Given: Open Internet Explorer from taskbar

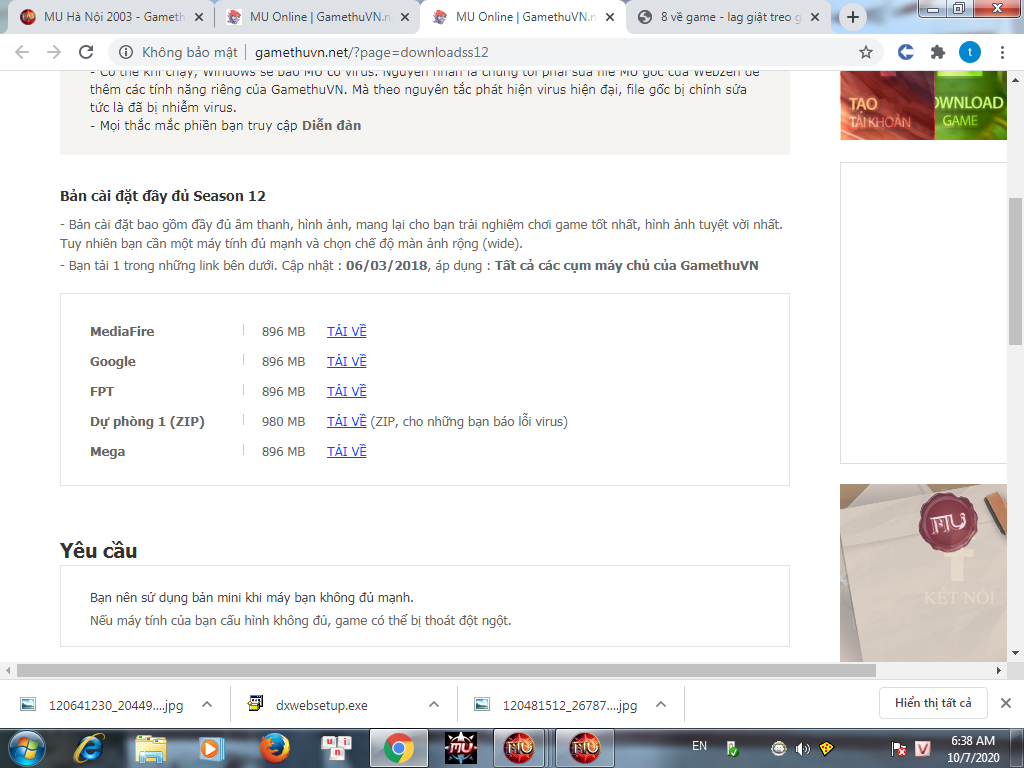Looking at the screenshot, I should pyautogui.click(x=92, y=748).
